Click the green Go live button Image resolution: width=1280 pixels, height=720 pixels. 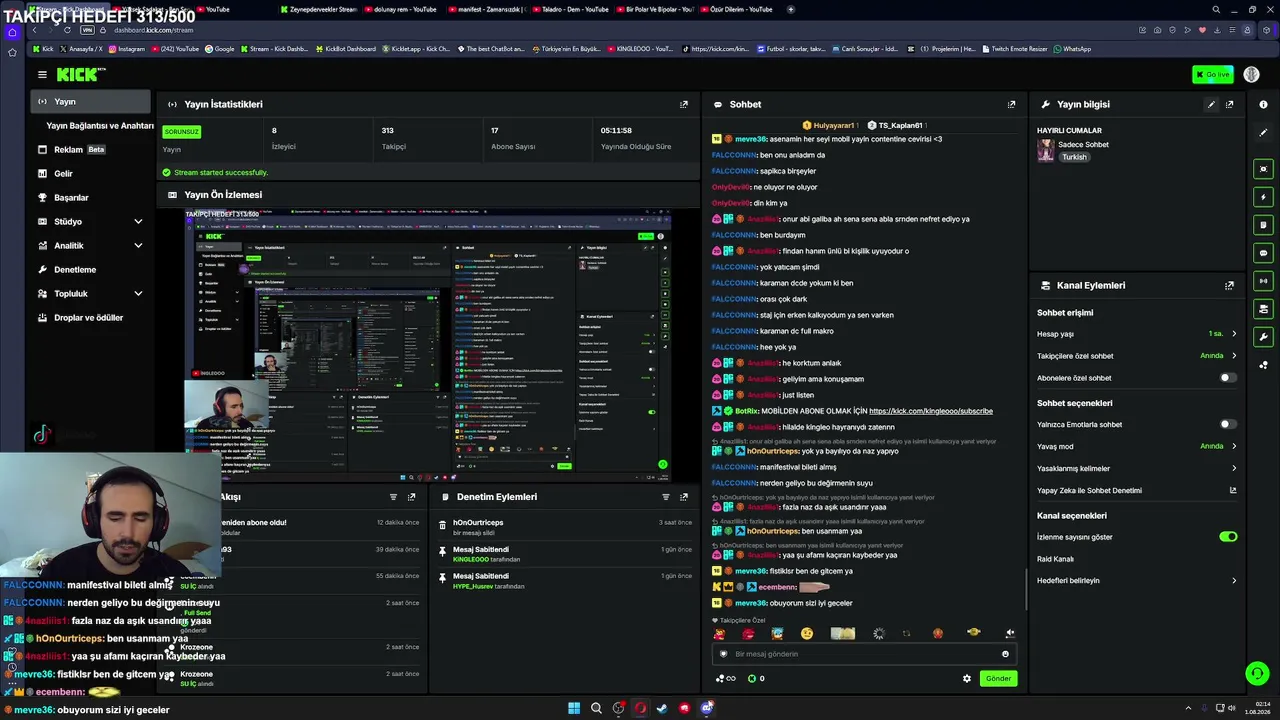pos(1213,75)
